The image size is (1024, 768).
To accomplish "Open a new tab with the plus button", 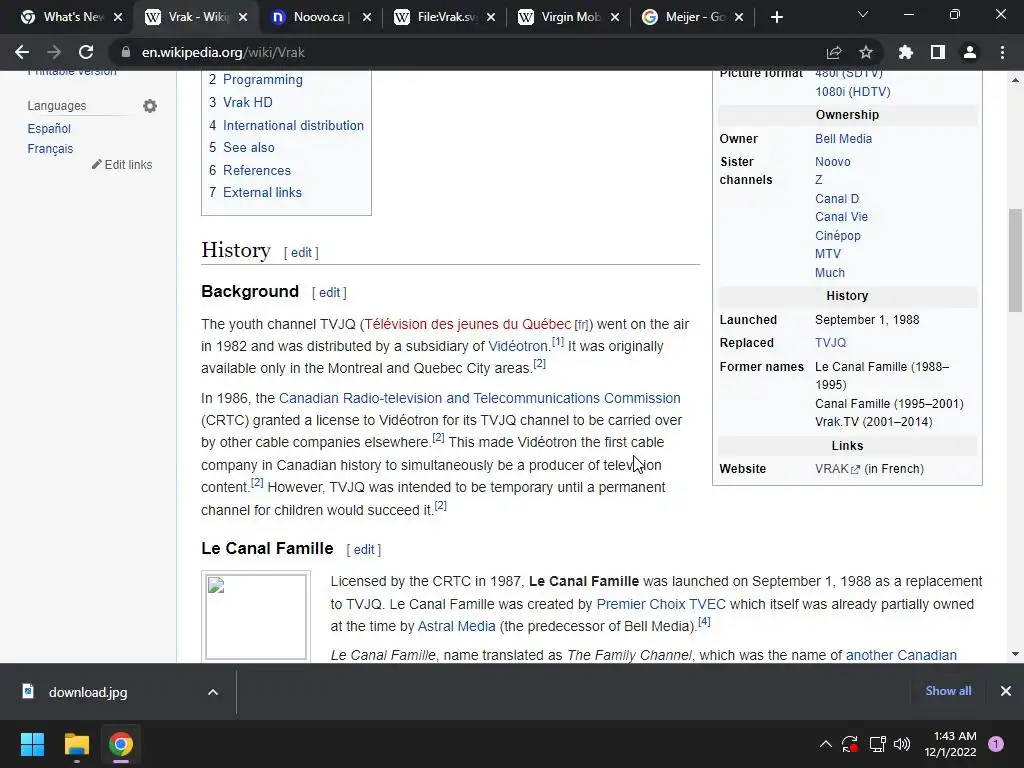I will pos(776,18).
